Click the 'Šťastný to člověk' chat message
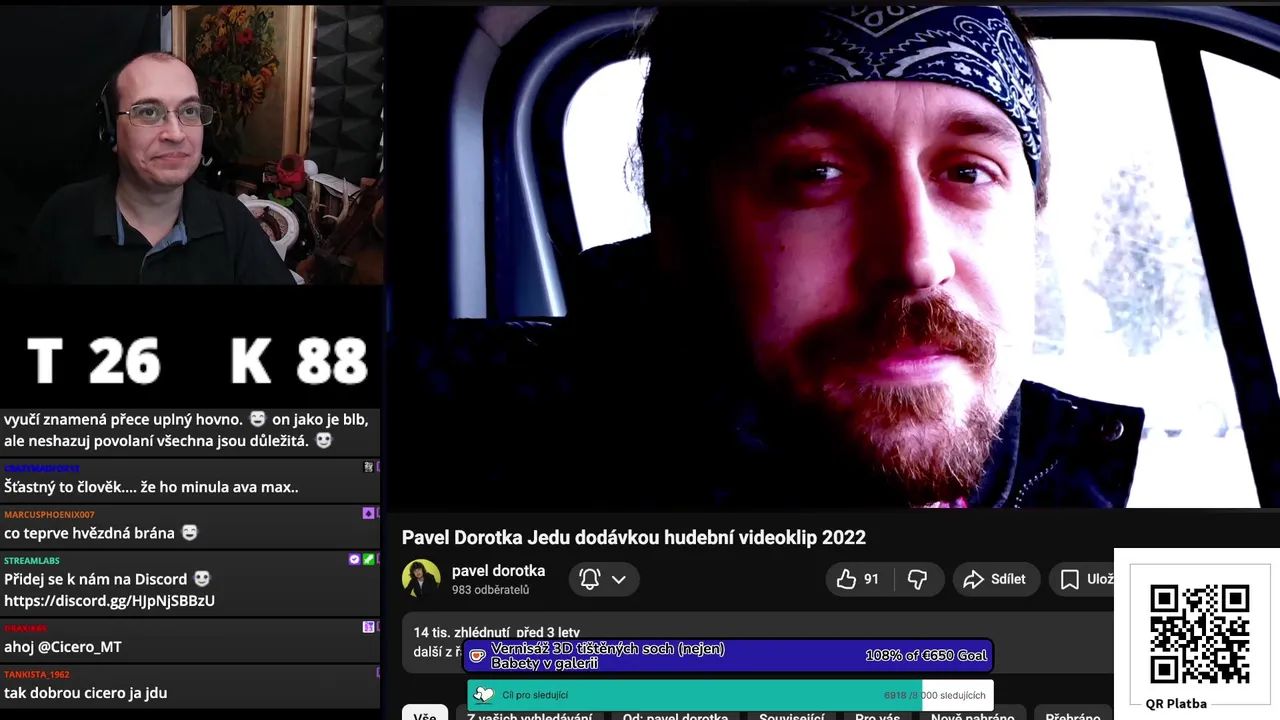Screen dimensions: 1280x720 151,487
